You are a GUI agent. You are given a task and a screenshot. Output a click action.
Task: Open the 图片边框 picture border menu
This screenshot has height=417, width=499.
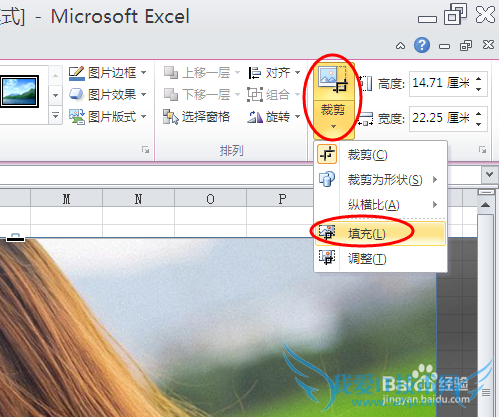[107, 72]
